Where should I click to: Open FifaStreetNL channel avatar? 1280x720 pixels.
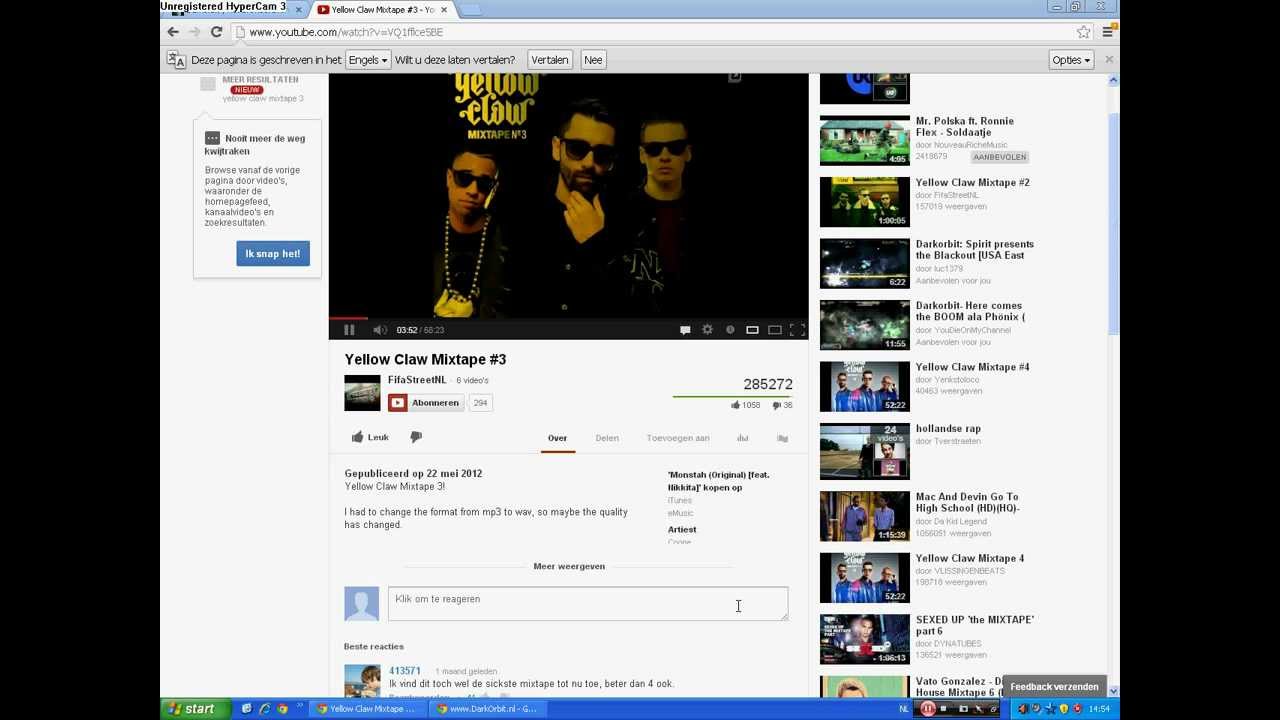click(362, 393)
